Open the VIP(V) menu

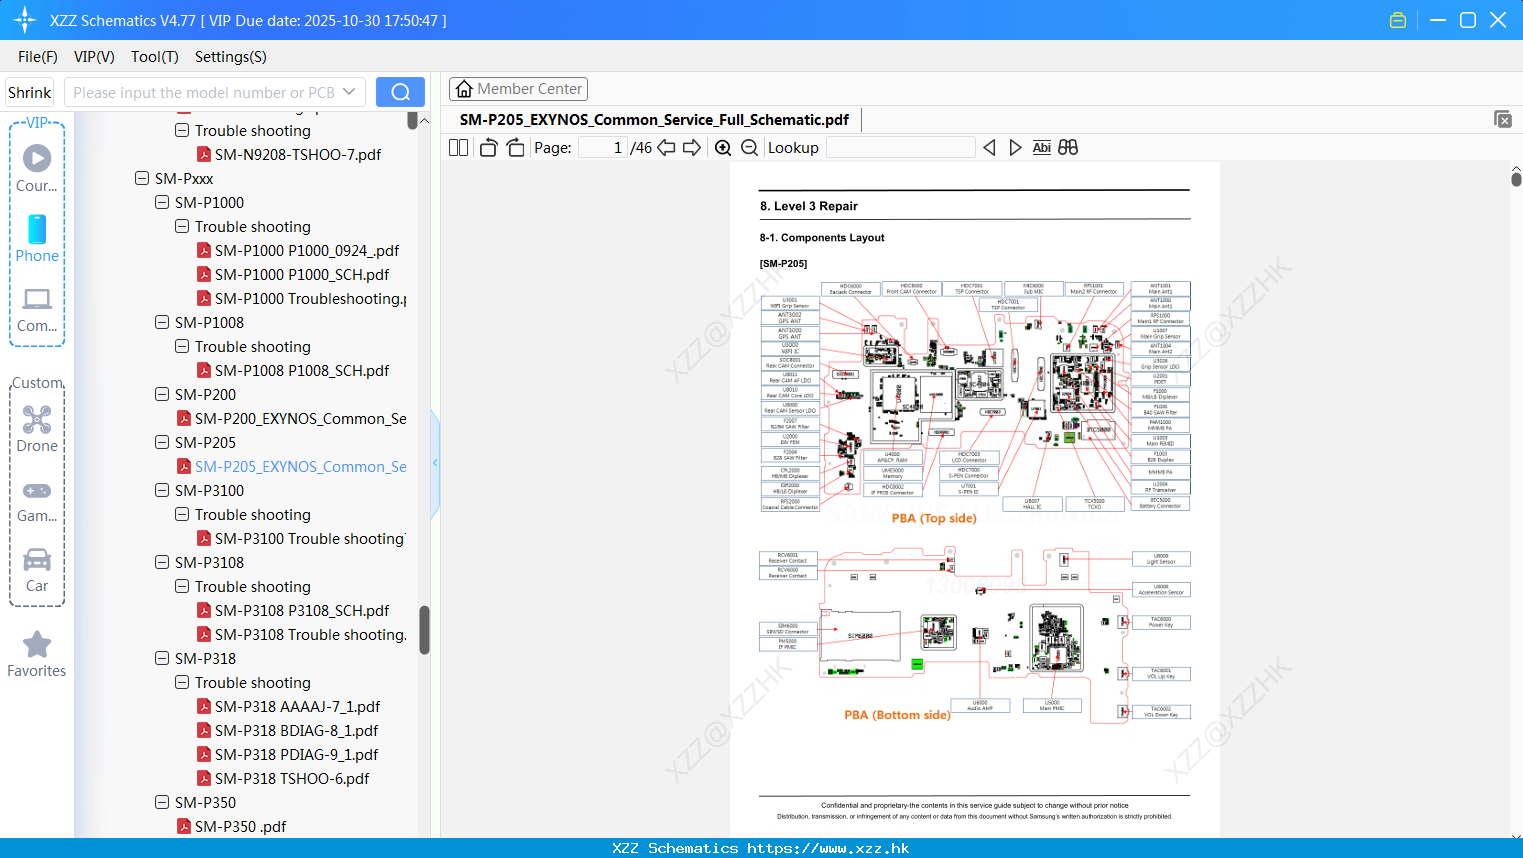(x=94, y=57)
